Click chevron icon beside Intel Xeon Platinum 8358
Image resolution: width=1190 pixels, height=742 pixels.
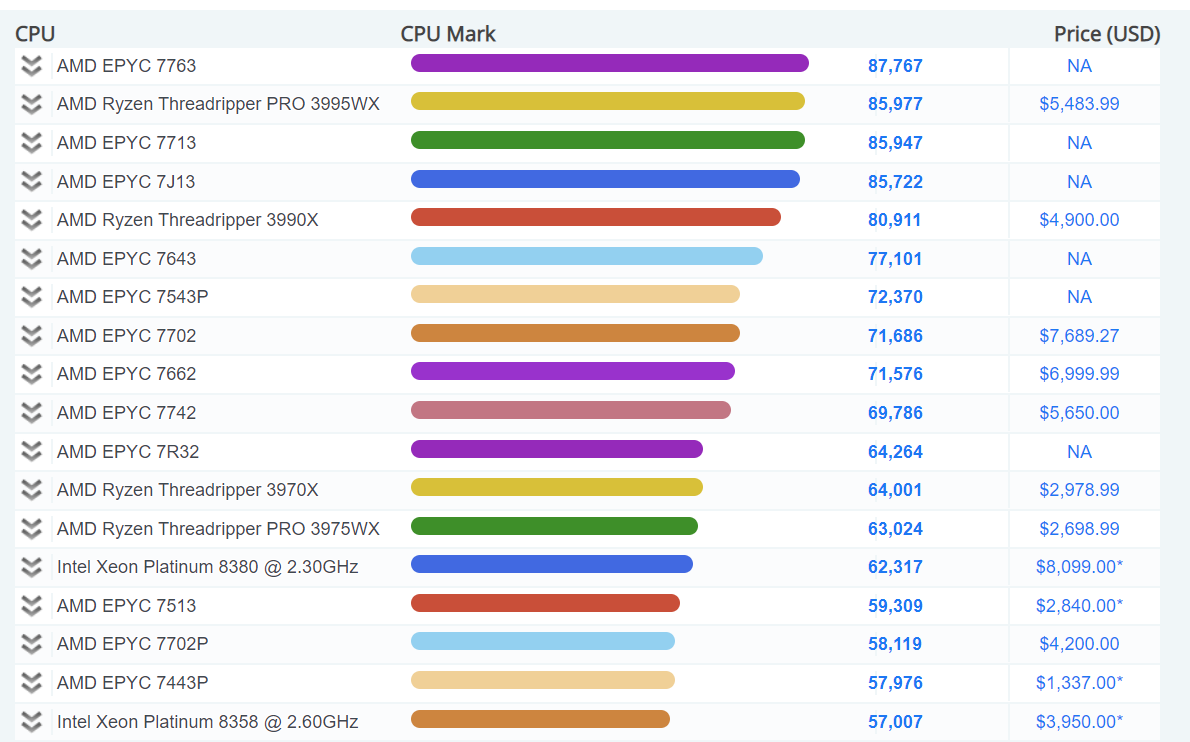point(32,722)
